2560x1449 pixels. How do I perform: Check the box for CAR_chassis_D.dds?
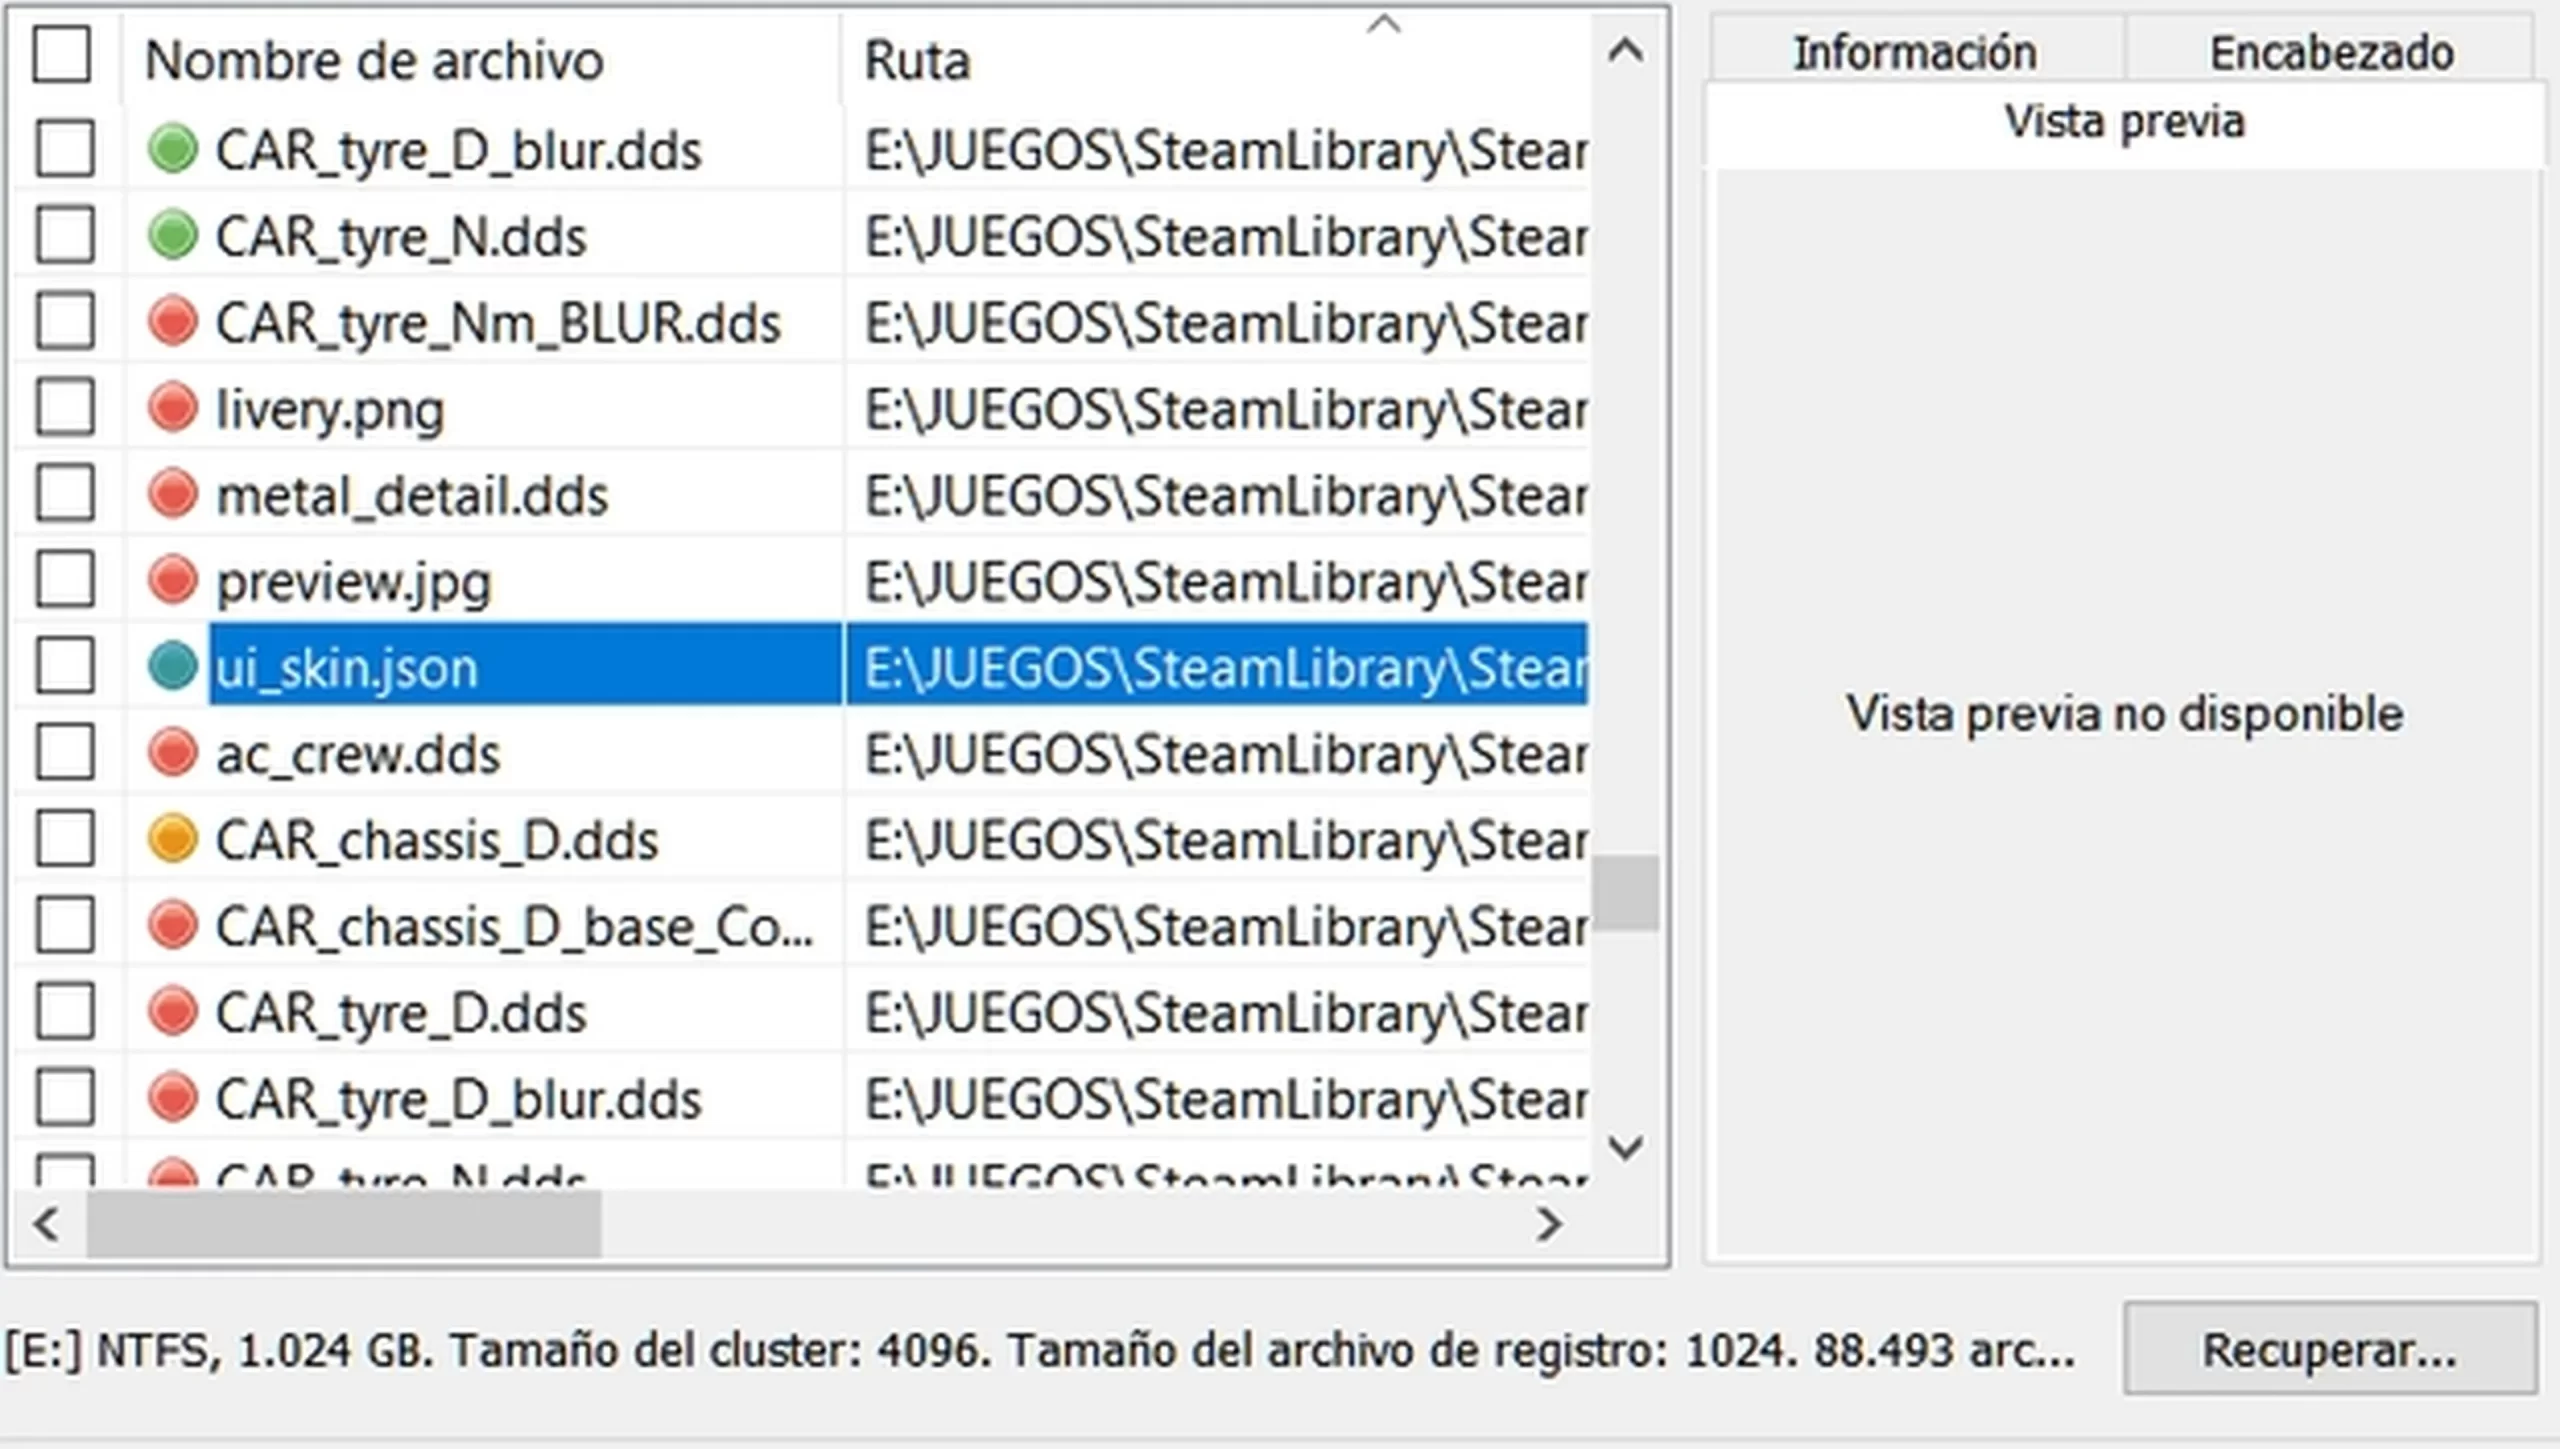[x=65, y=838]
